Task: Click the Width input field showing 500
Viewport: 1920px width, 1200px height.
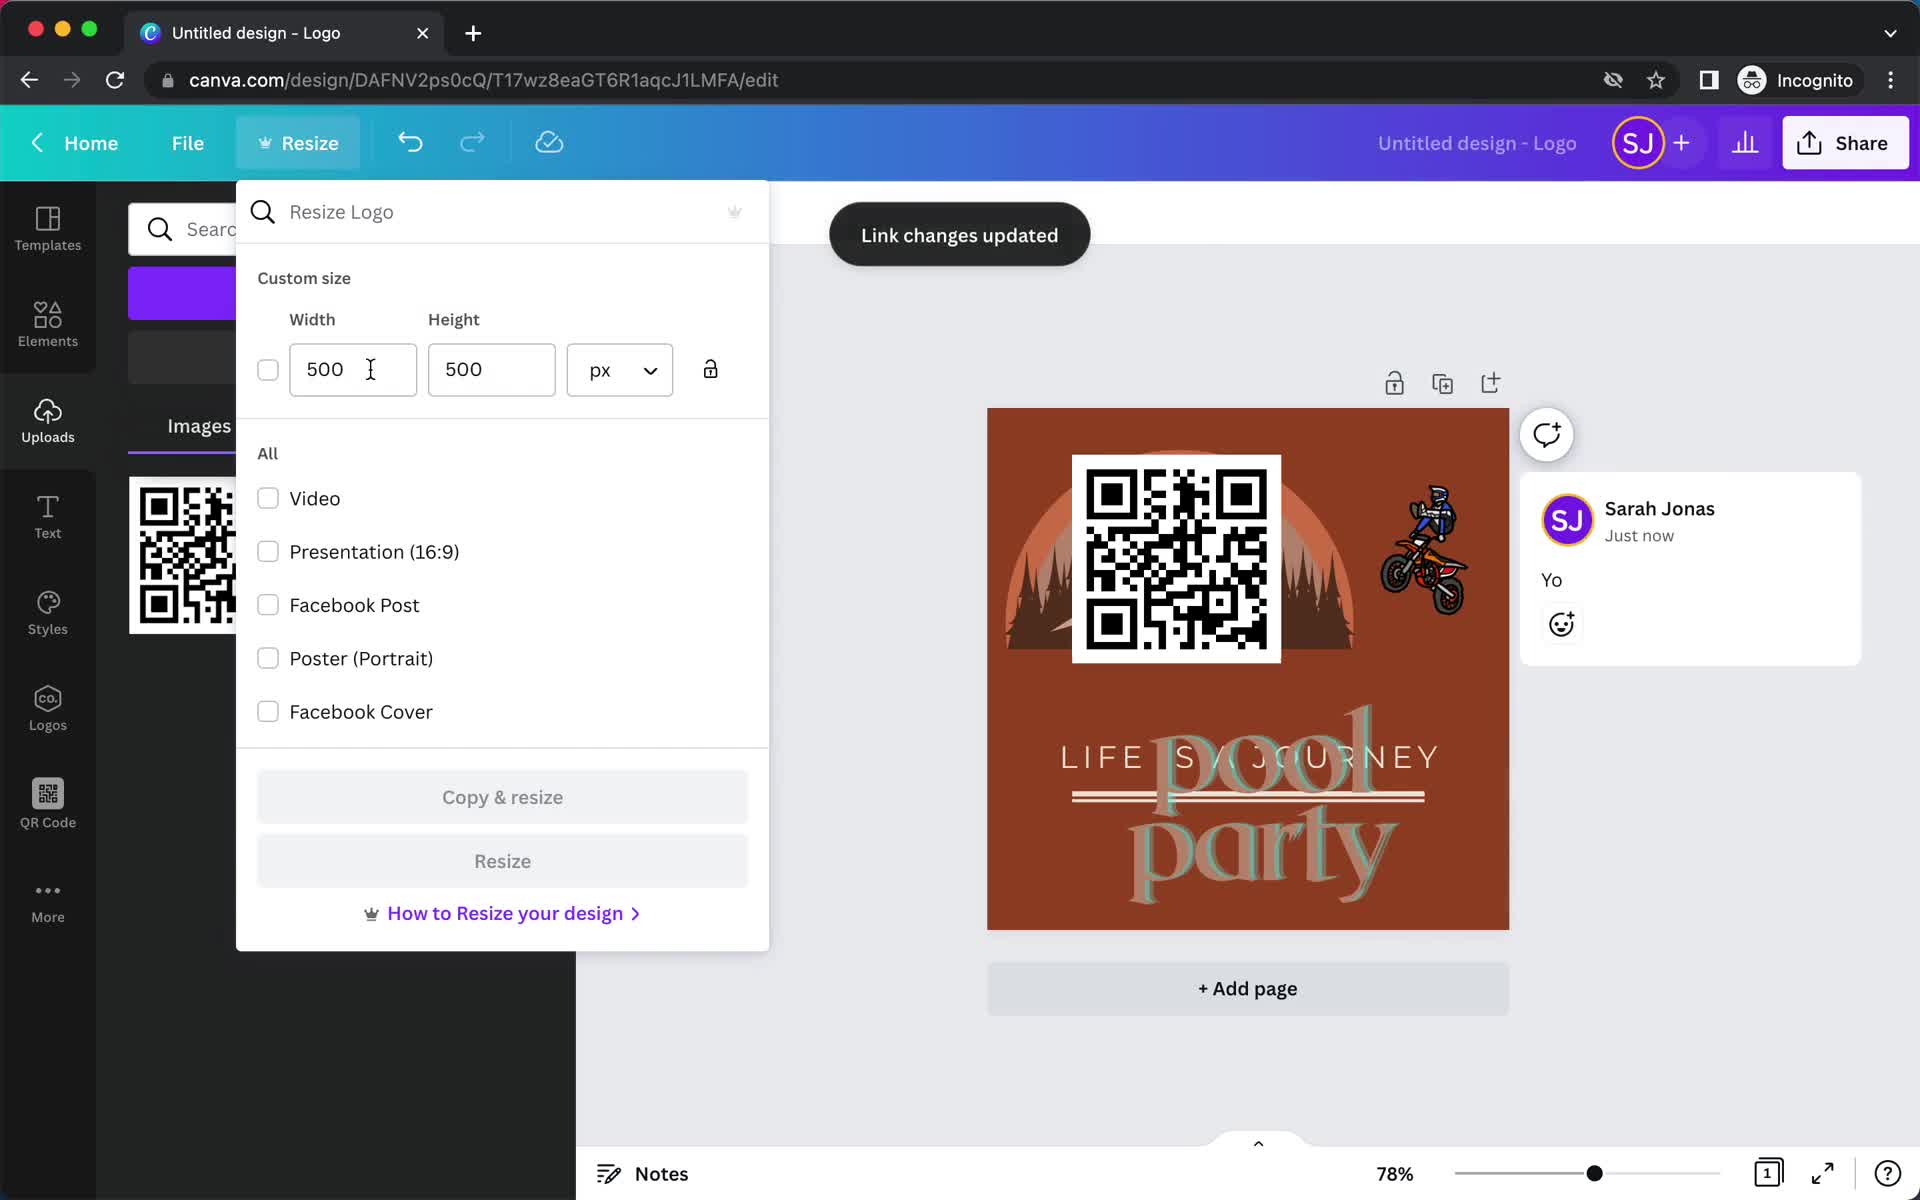Action: [352, 369]
